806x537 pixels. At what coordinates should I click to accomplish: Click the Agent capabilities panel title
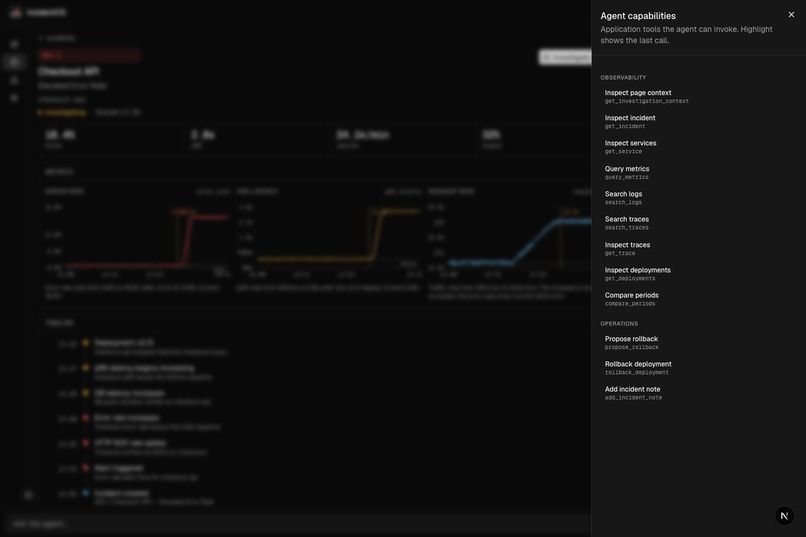[x=638, y=16]
